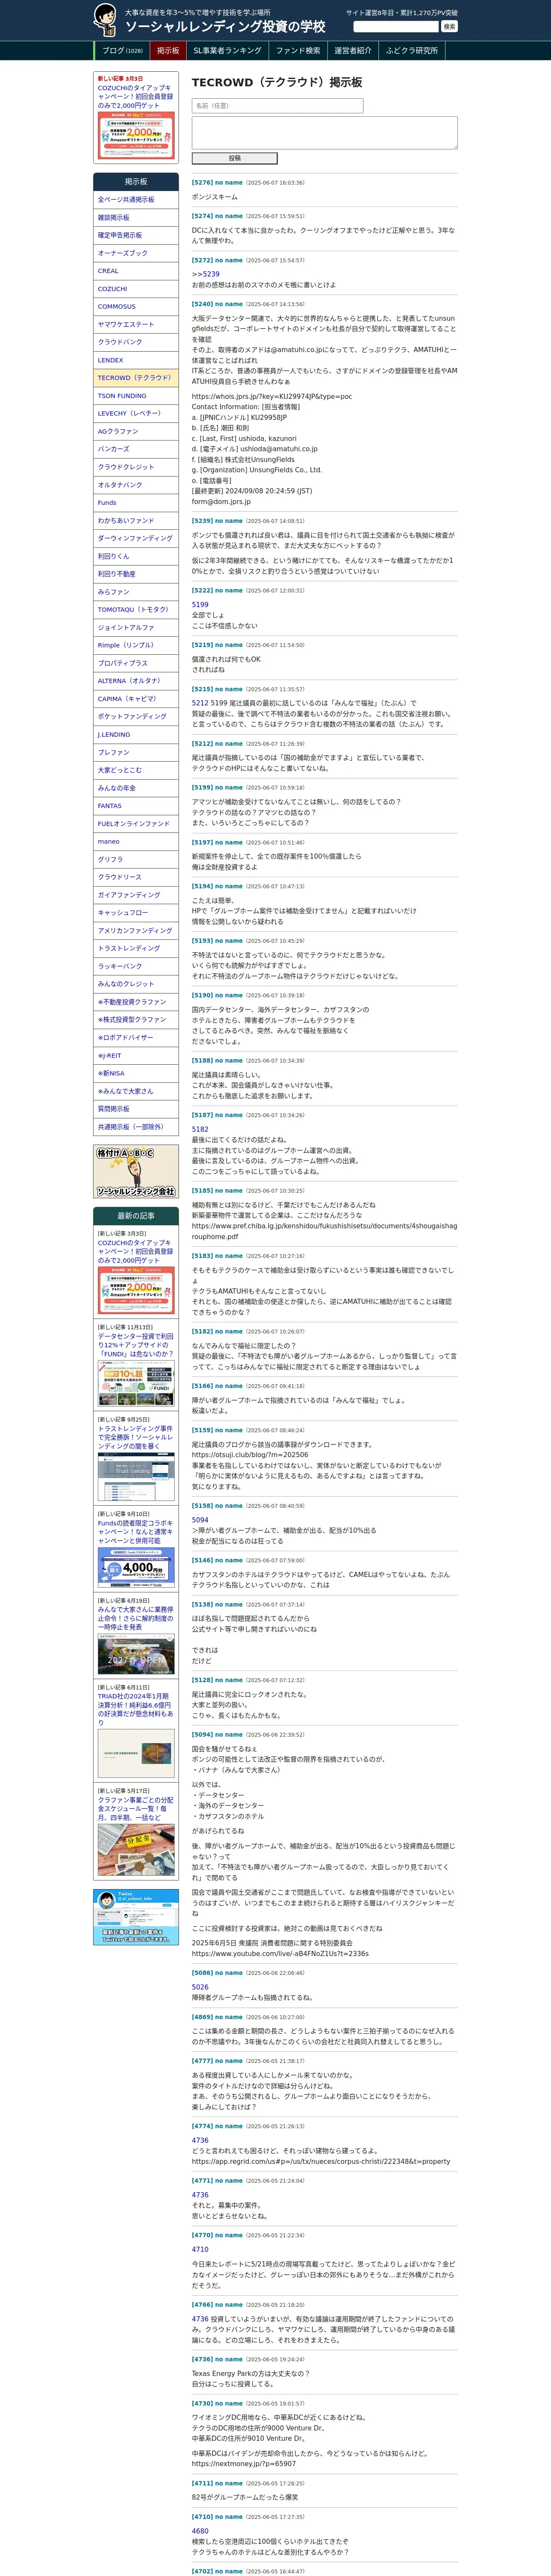Open the J.LENDING board link
The height and width of the screenshot is (2576, 551).
136,735
